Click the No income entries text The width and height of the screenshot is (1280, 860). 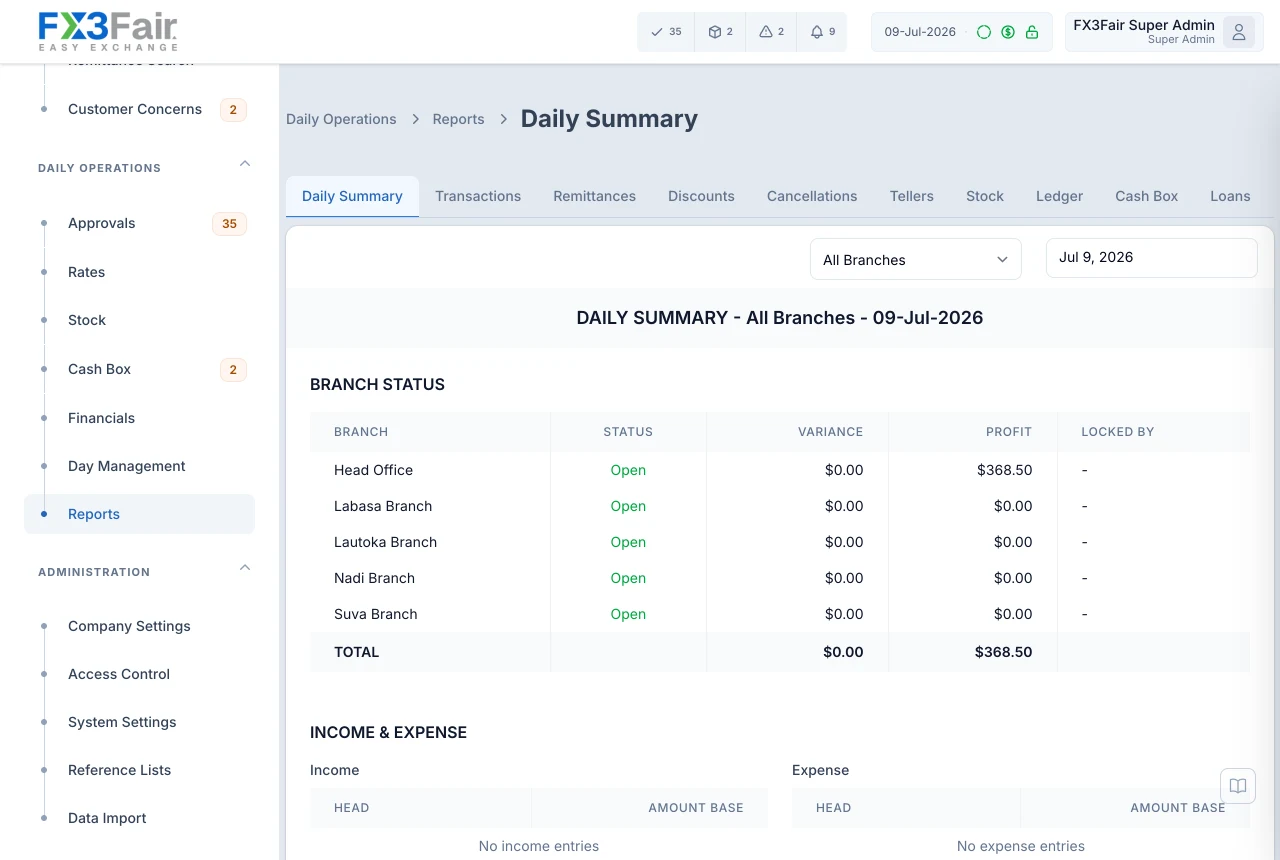(539, 846)
